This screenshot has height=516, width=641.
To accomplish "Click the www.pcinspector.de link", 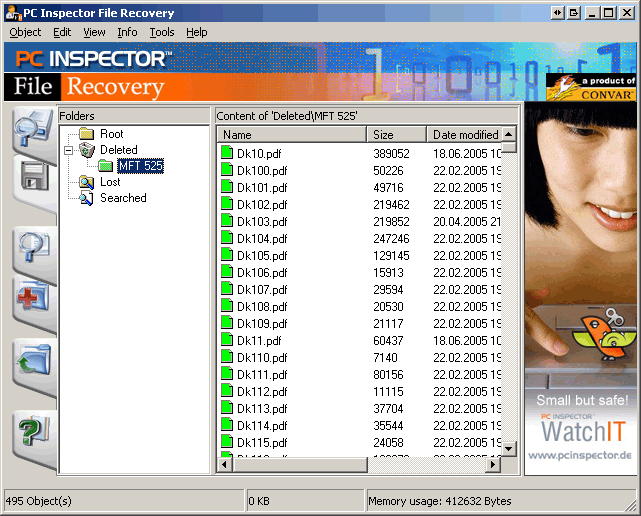I will [580, 455].
